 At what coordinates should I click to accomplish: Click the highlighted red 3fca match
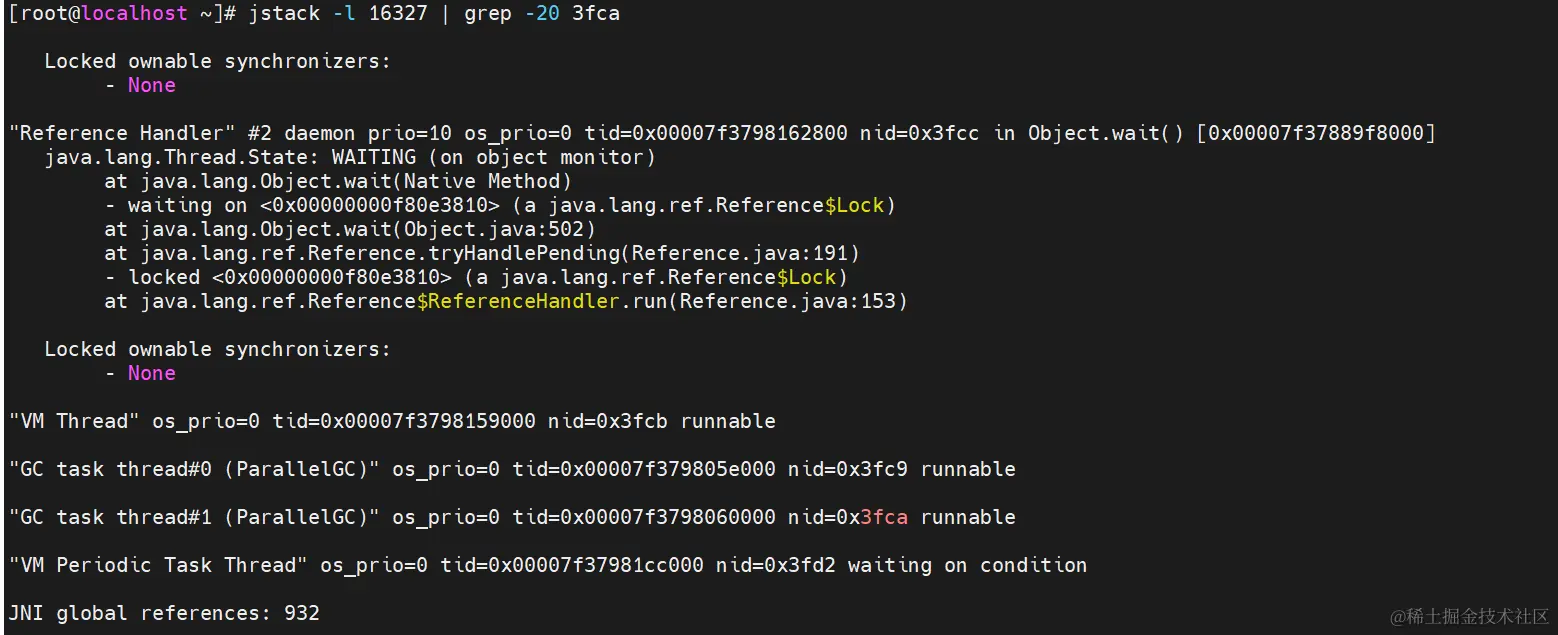(x=884, y=517)
